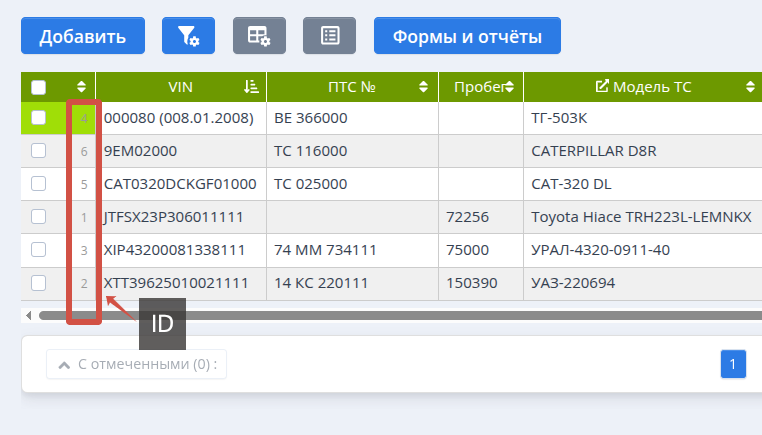Click the VIN column sort icon

coord(251,87)
